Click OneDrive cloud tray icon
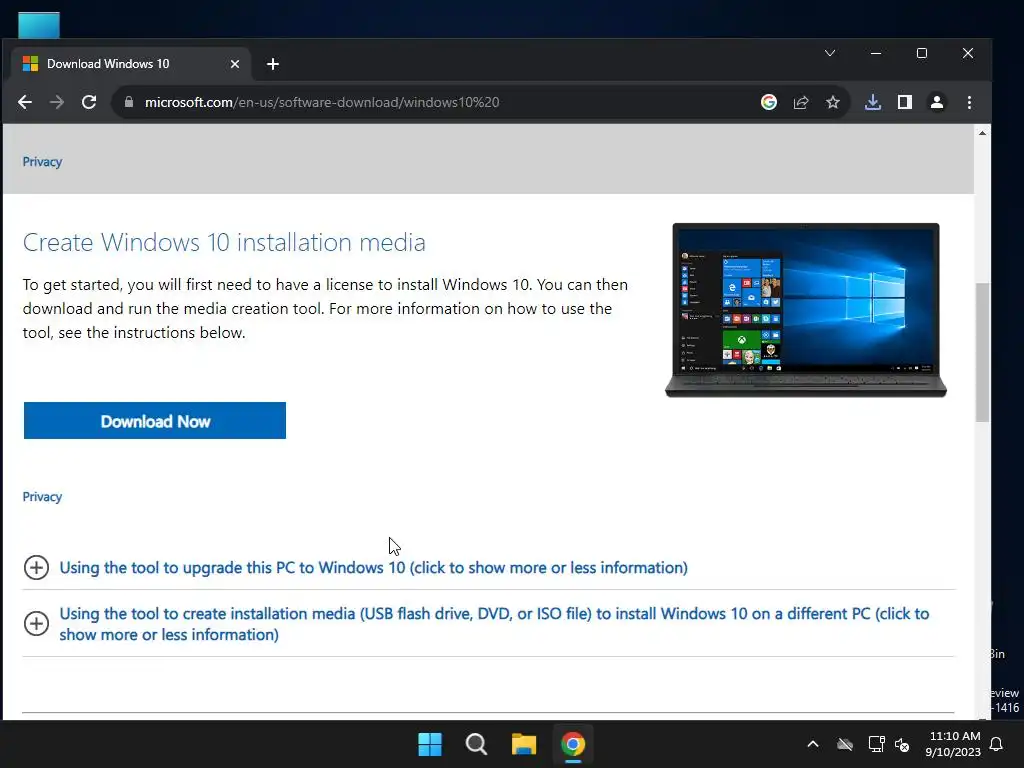The image size is (1024, 768). [x=845, y=744]
